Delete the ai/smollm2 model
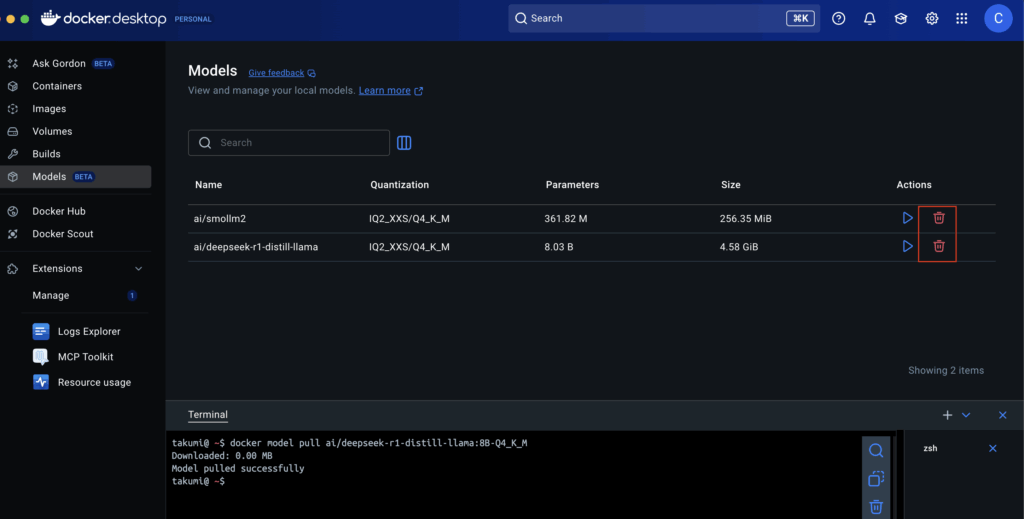This screenshot has width=1024, height=519. 938,218
